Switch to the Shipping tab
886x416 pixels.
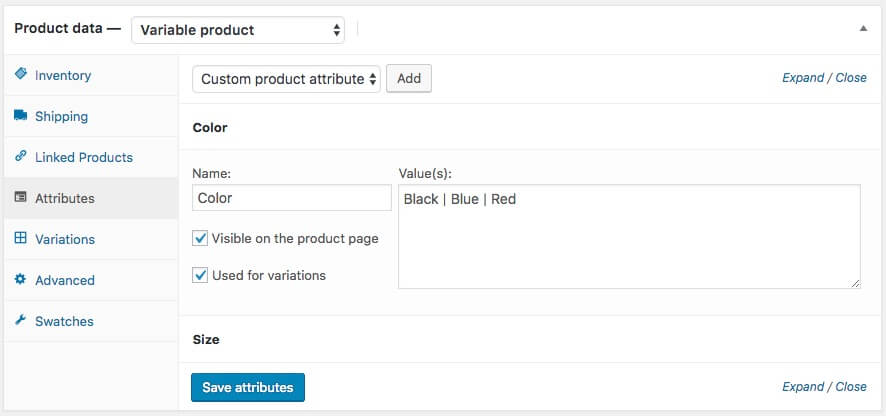[x=61, y=116]
